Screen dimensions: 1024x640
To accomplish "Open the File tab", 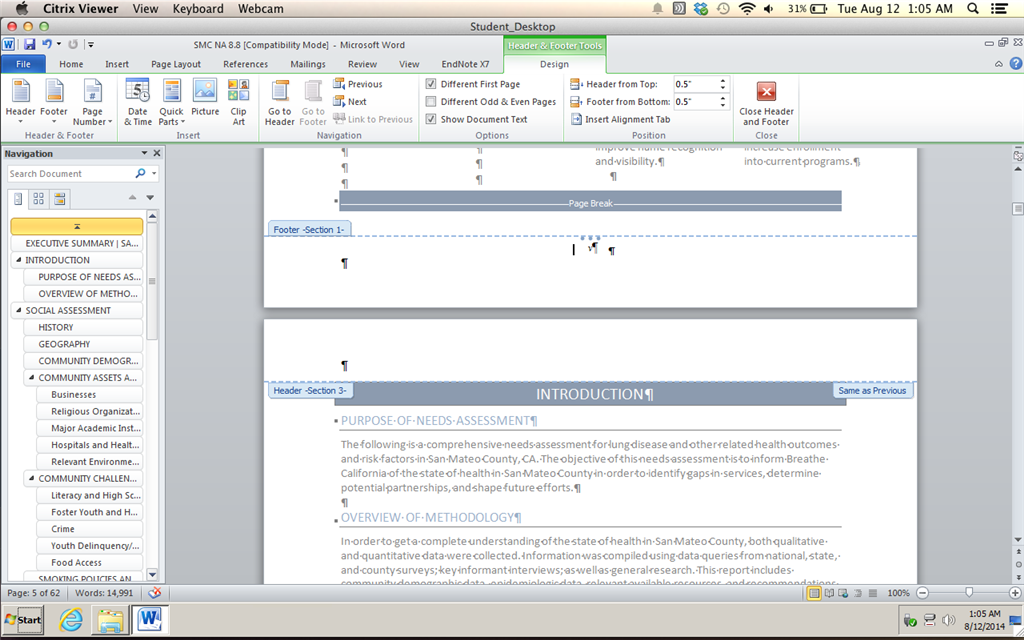I will [x=24, y=64].
